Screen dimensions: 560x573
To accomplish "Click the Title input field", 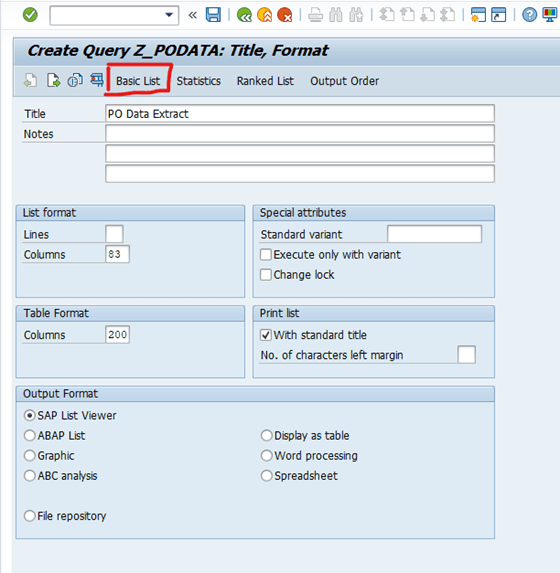I will click(x=300, y=114).
